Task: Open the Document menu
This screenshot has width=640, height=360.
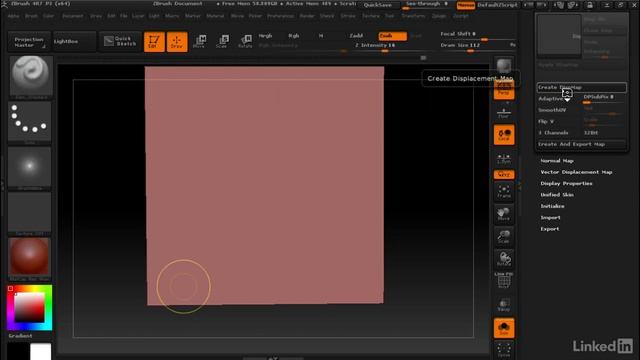Action: tap(73, 16)
